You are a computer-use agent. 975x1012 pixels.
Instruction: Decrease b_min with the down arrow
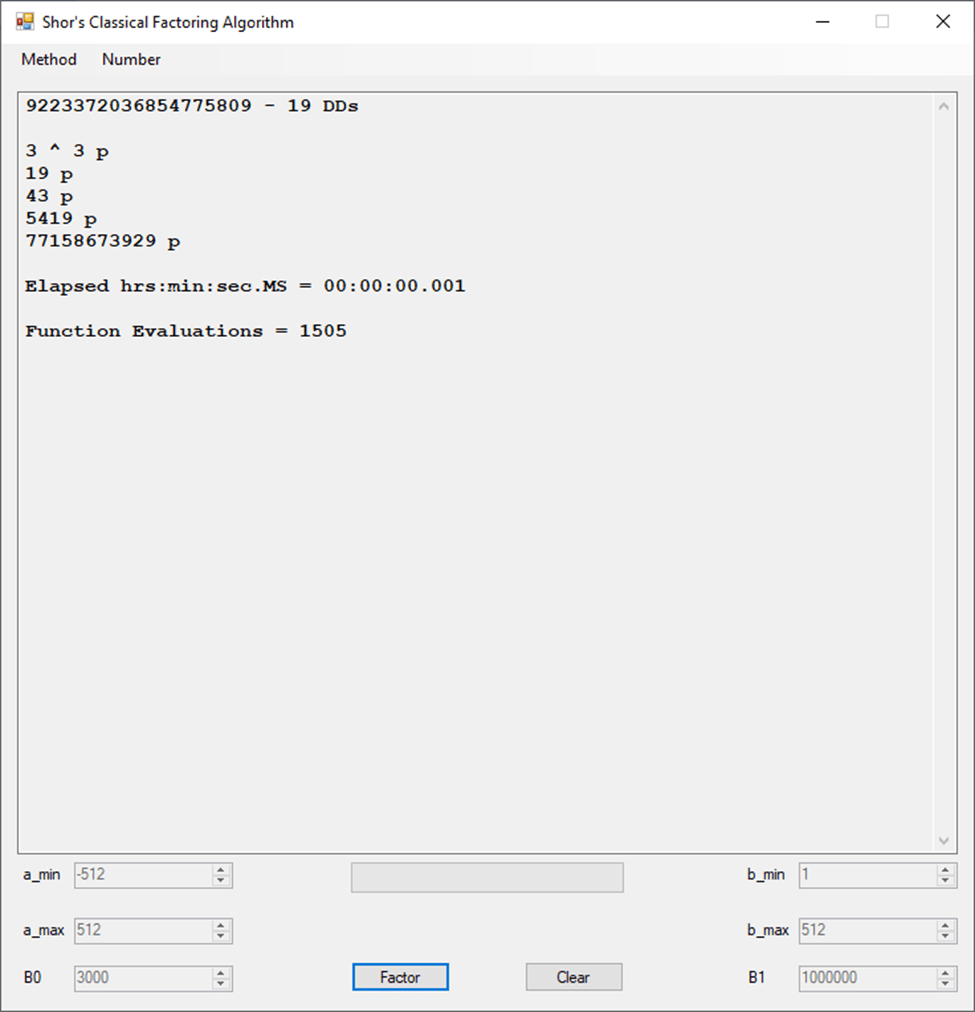(945, 881)
